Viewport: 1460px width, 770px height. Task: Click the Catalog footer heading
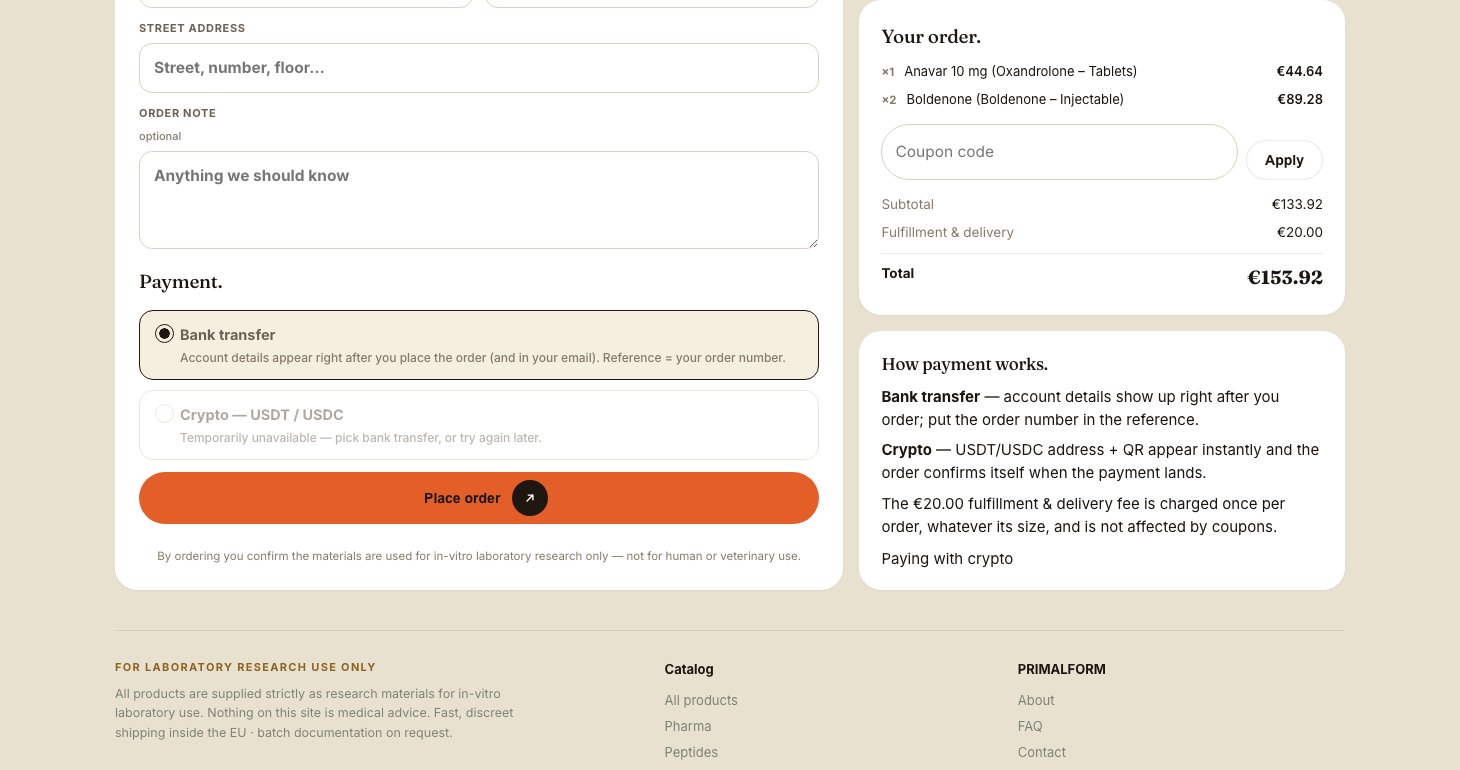tap(689, 669)
